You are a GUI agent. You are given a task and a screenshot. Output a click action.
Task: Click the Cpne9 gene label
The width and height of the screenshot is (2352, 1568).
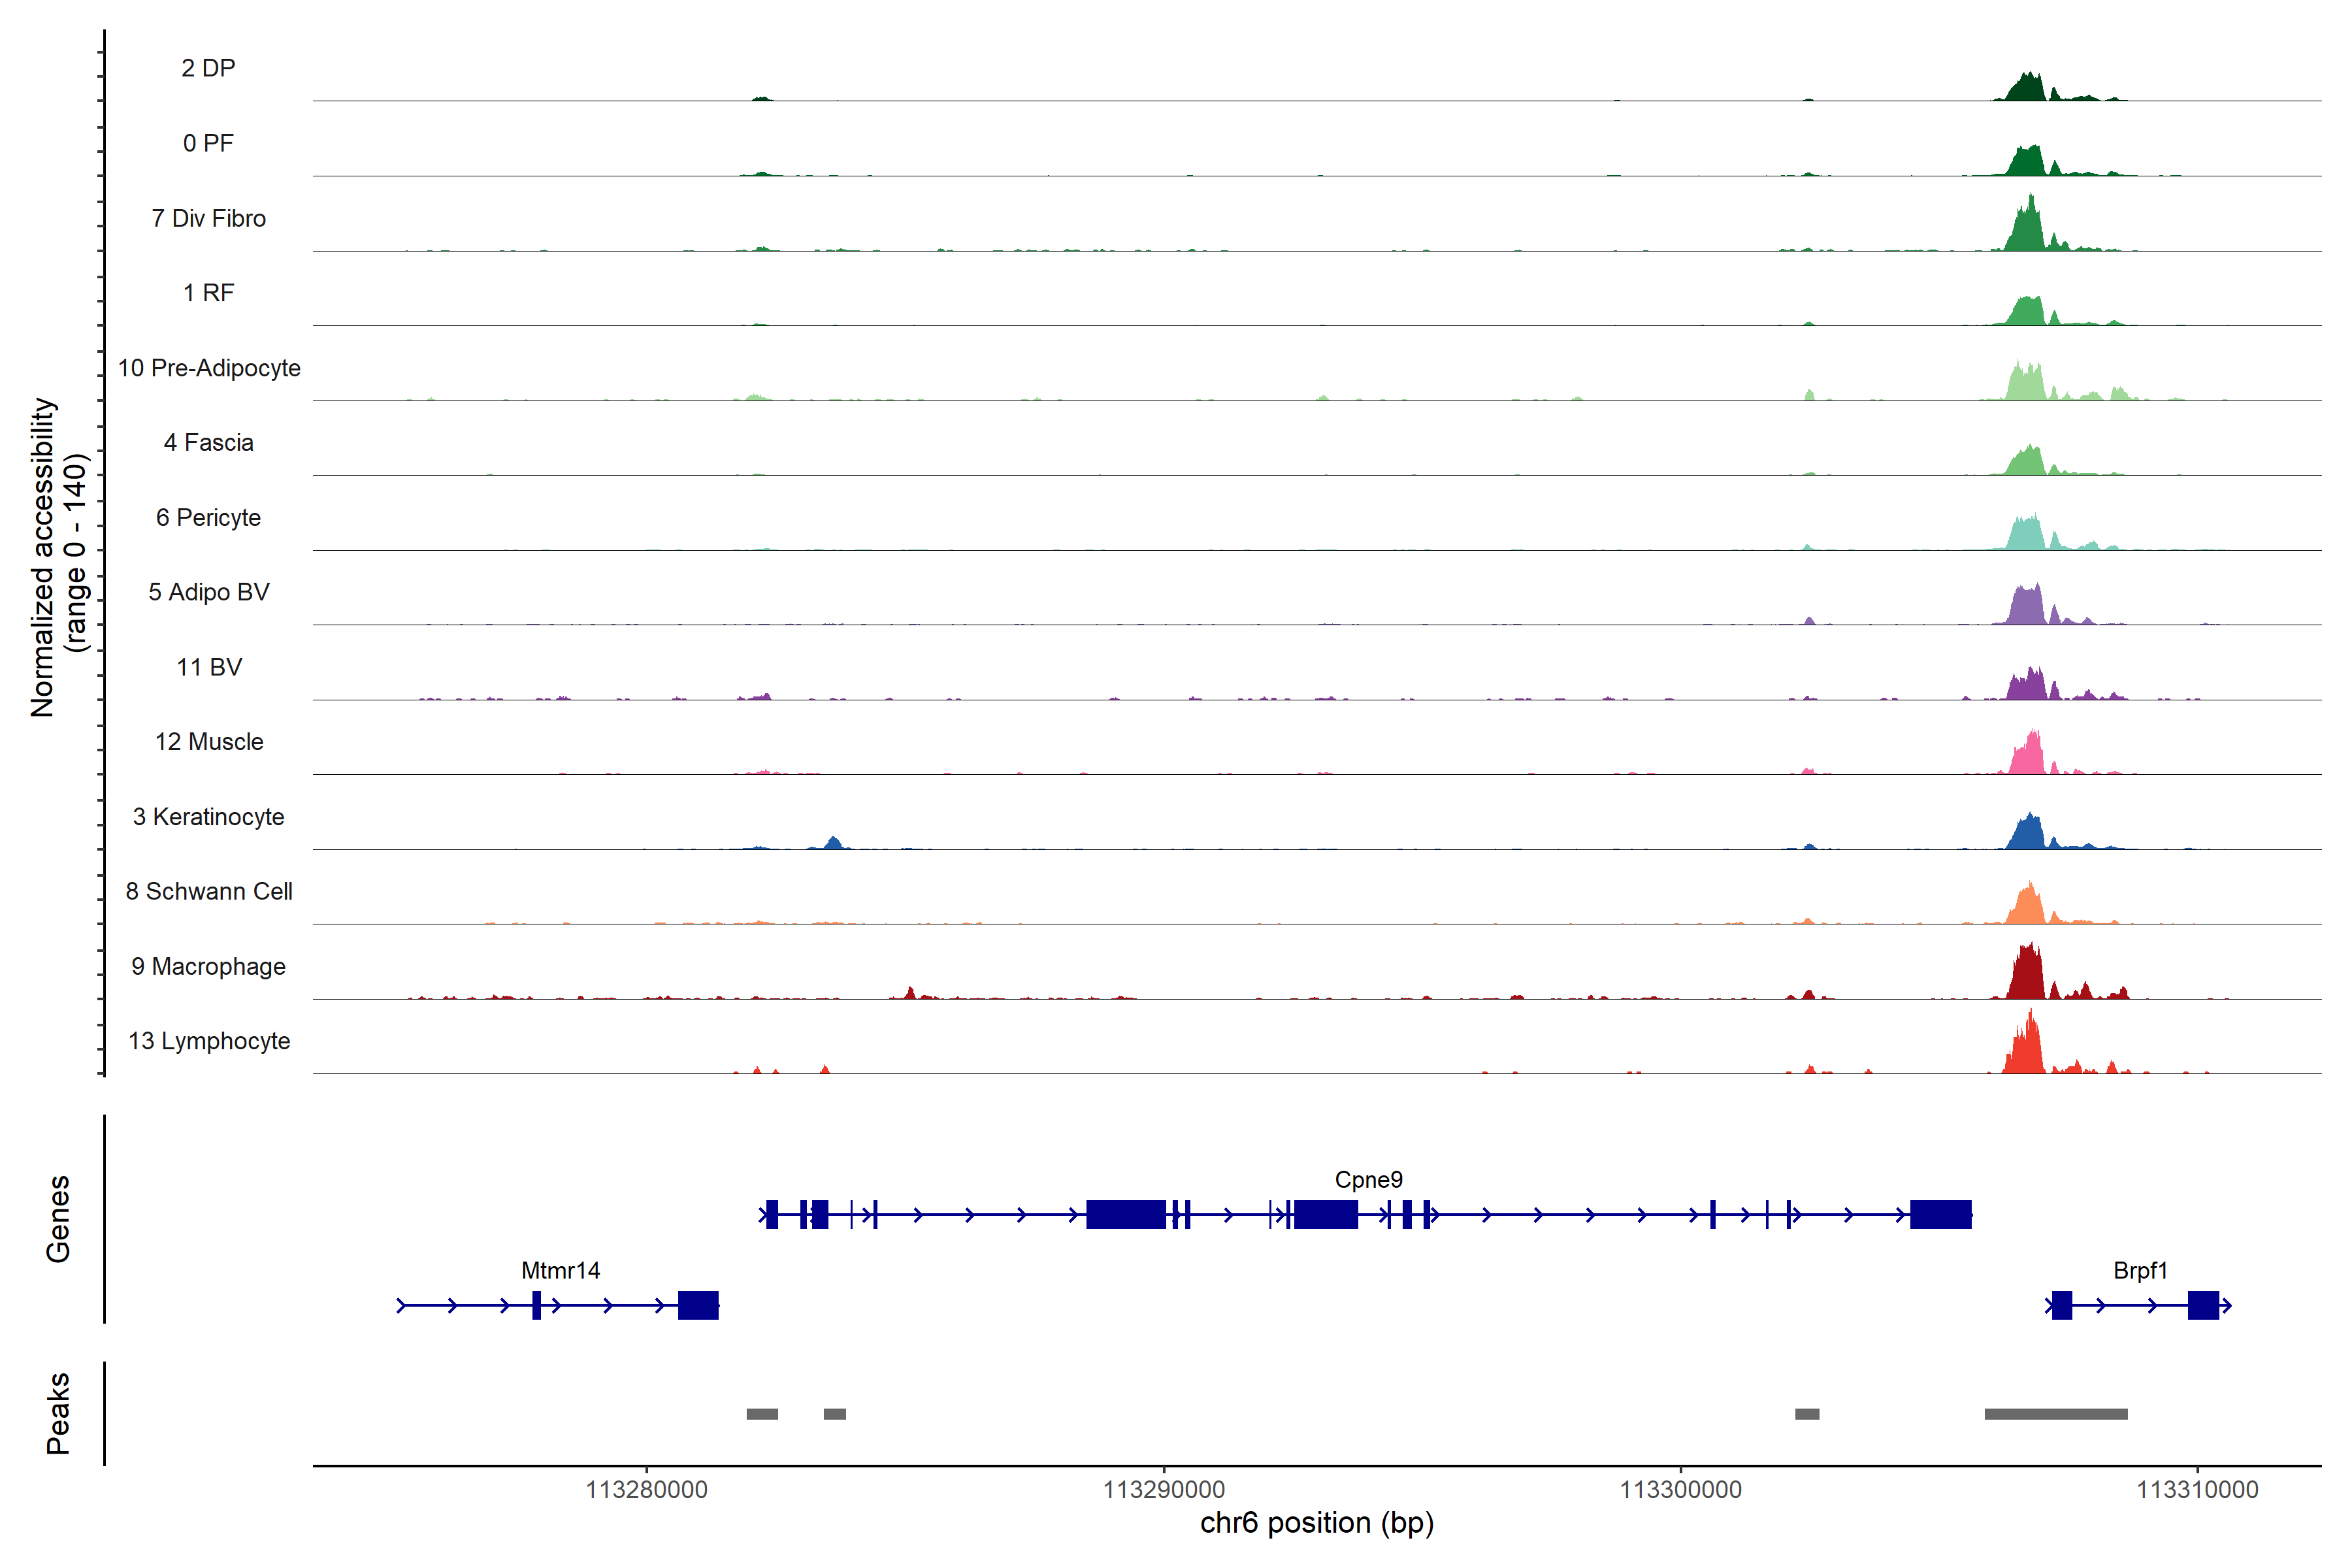coord(1368,1179)
